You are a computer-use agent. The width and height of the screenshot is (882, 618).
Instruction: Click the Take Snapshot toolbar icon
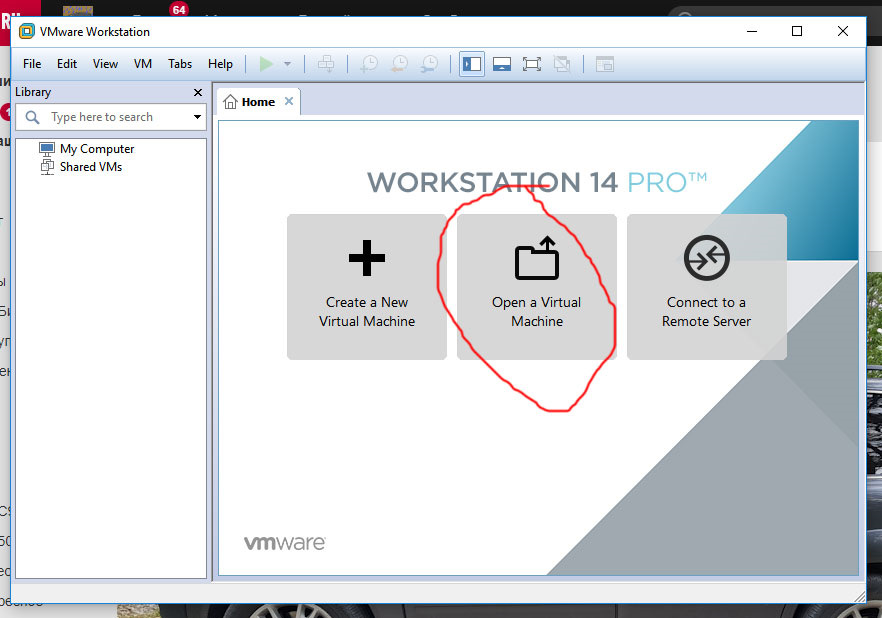(369, 64)
